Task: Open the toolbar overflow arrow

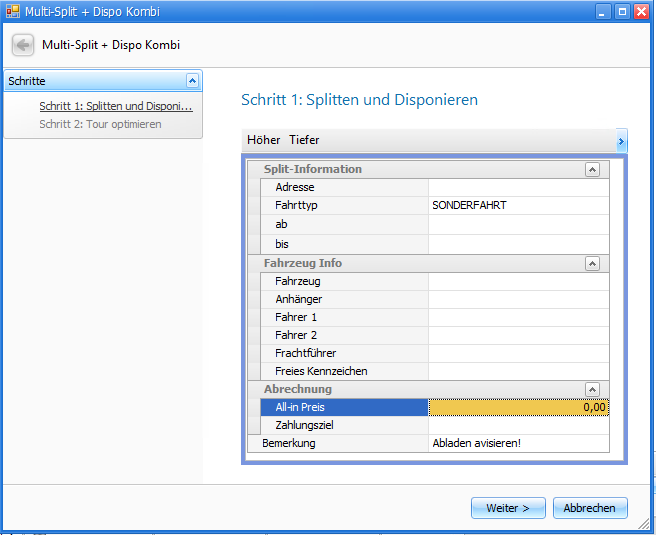Action: (x=621, y=141)
